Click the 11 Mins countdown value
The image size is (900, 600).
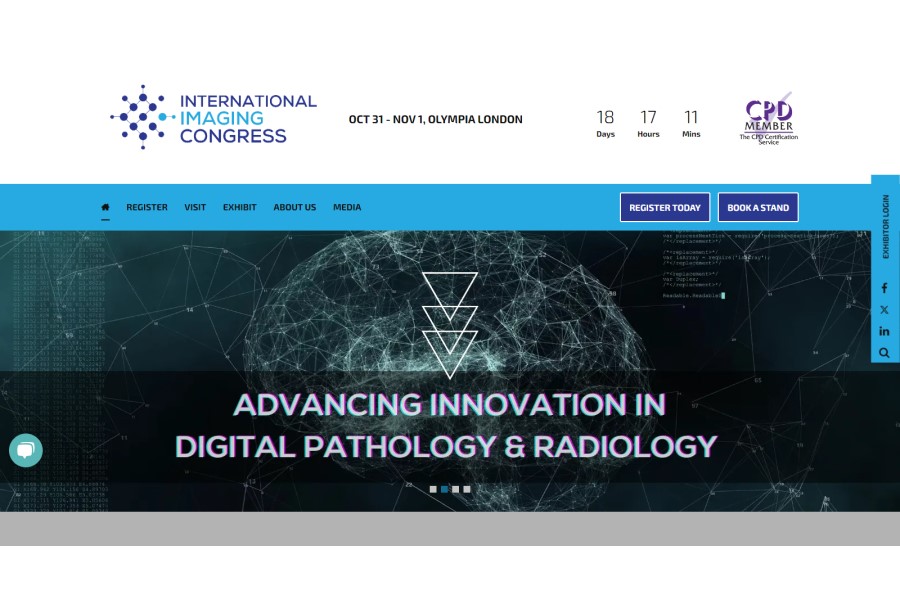pyautogui.click(x=691, y=123)
